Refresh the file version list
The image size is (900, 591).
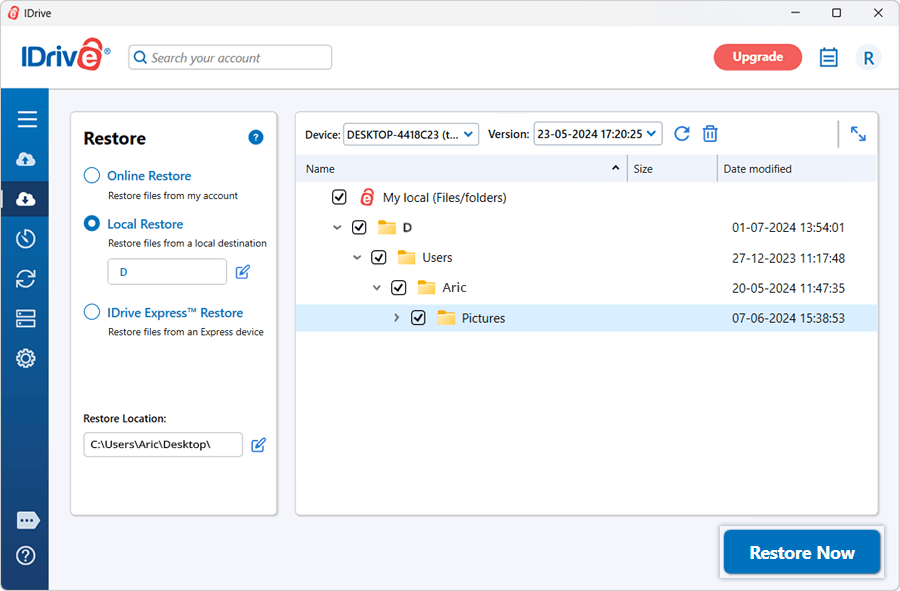[681, 134]
